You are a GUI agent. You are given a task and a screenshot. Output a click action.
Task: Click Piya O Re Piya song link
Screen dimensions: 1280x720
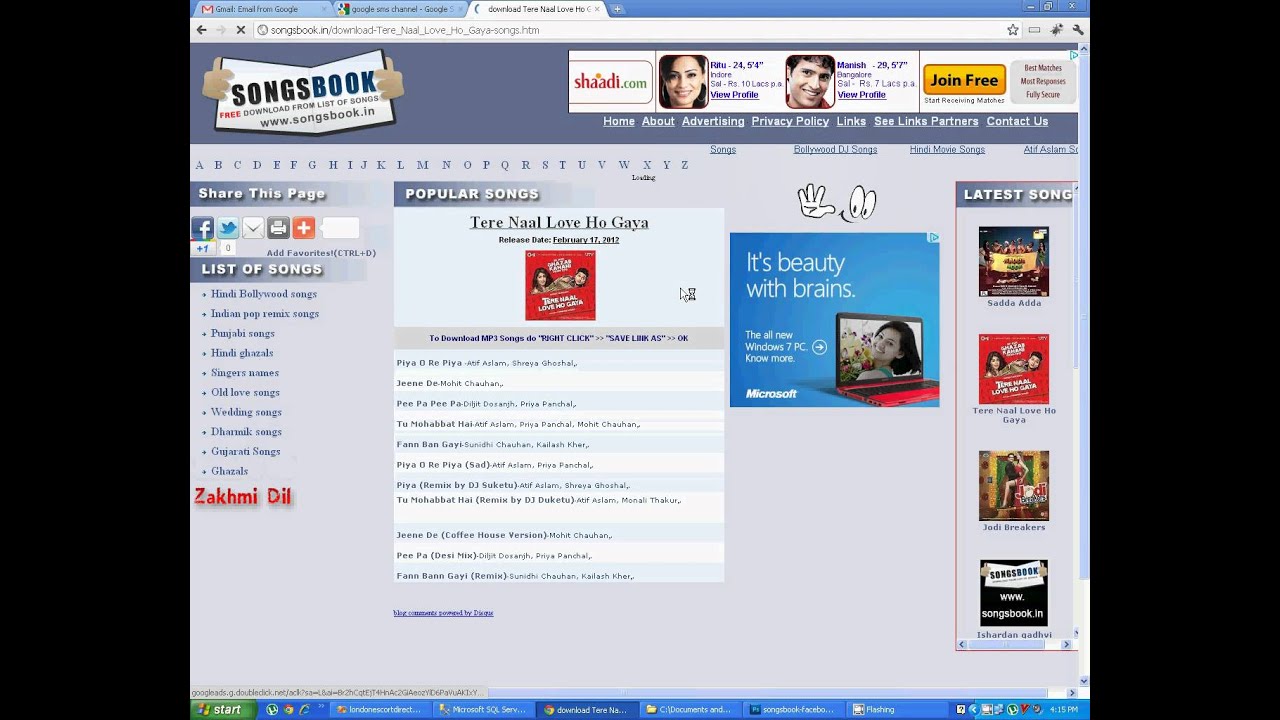point(429,363)
